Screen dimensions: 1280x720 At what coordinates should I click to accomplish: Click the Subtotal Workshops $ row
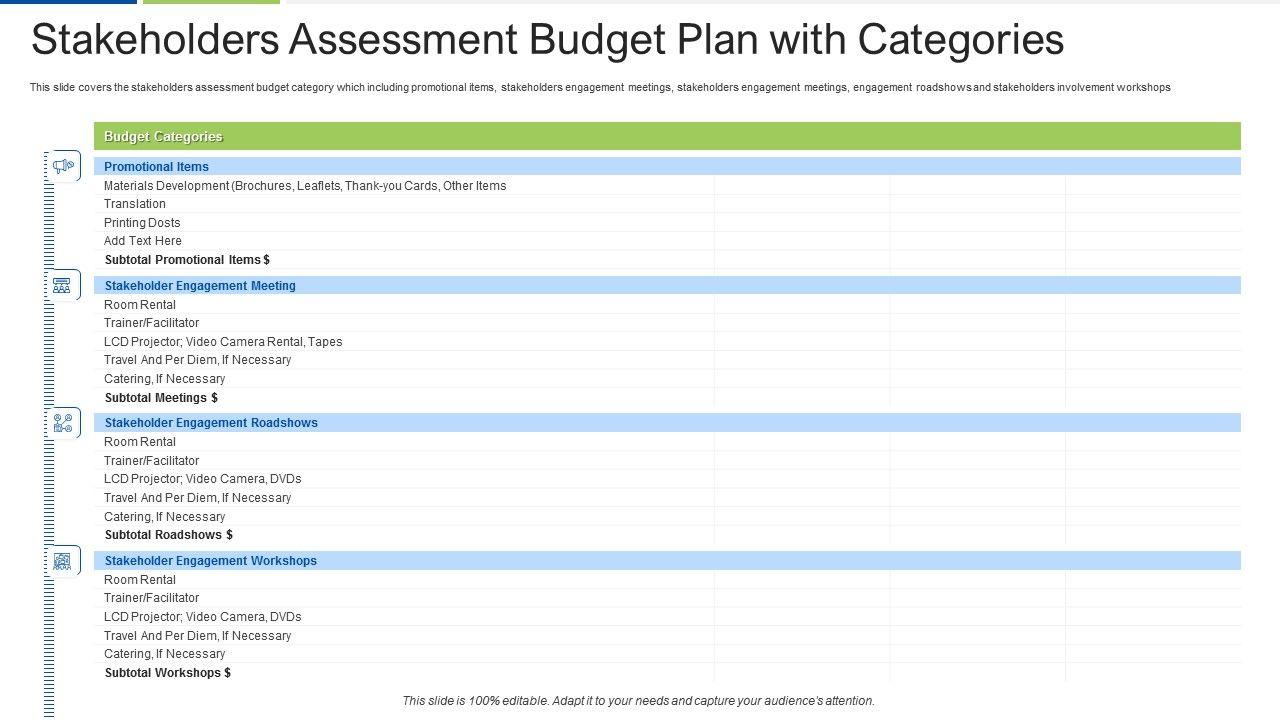(167, 673)
